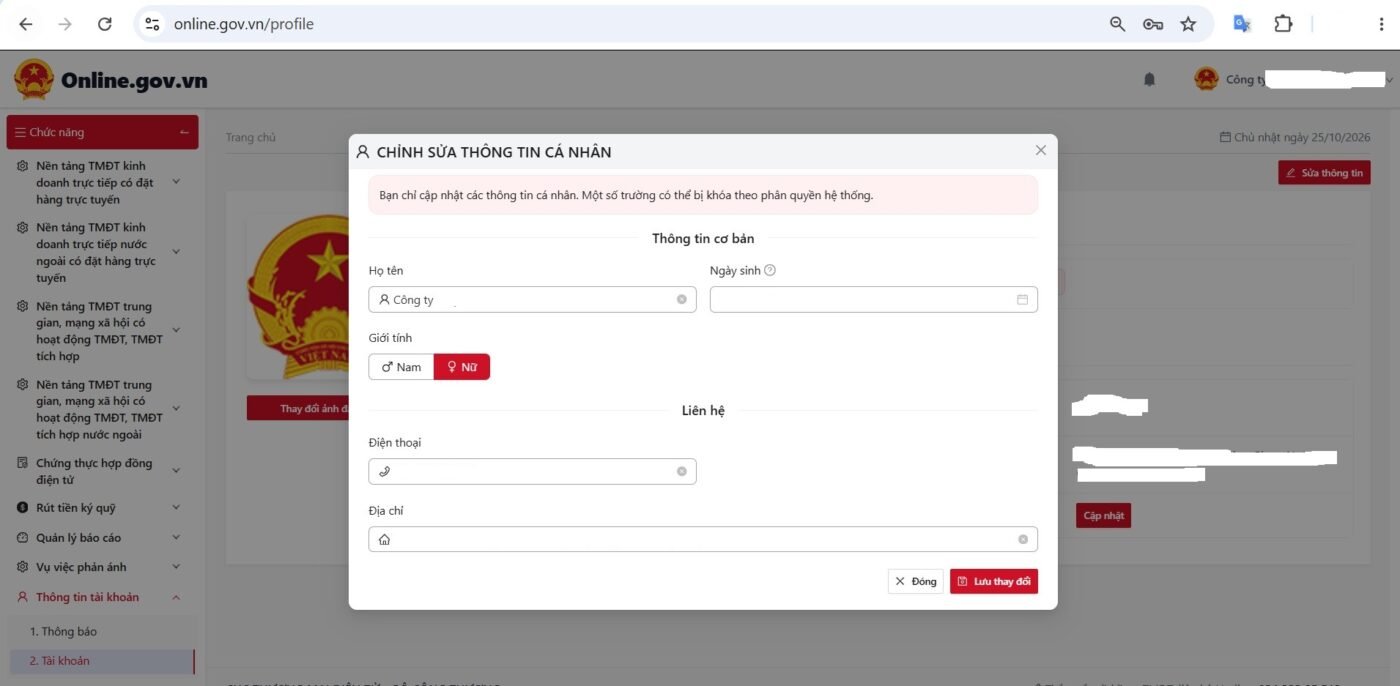Open the Google Translate extension icon

coord(1242,24)
